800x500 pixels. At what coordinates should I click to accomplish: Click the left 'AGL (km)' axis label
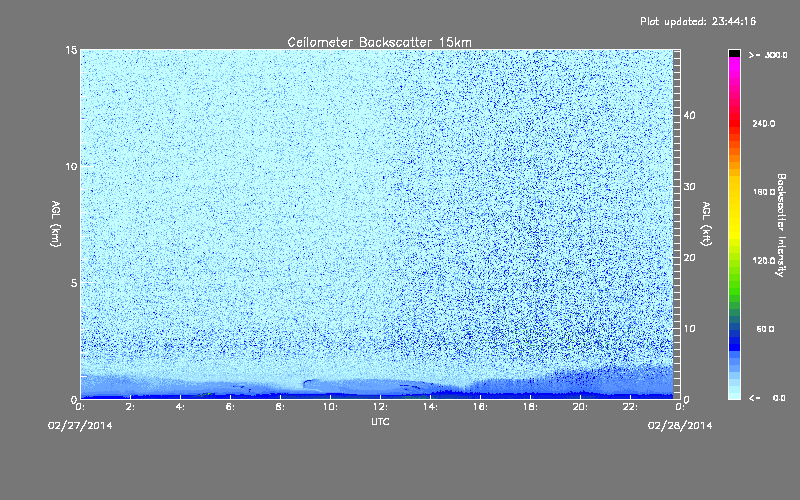click(x=56, y=223)
